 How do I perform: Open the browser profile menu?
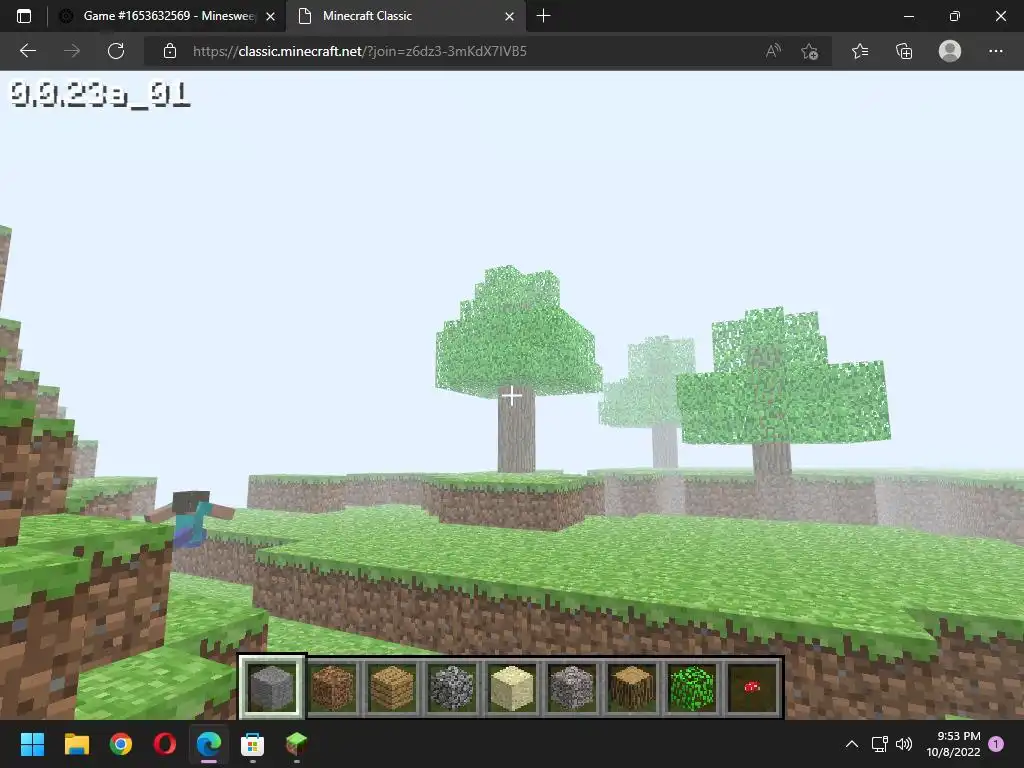click(x=950, y=51)
